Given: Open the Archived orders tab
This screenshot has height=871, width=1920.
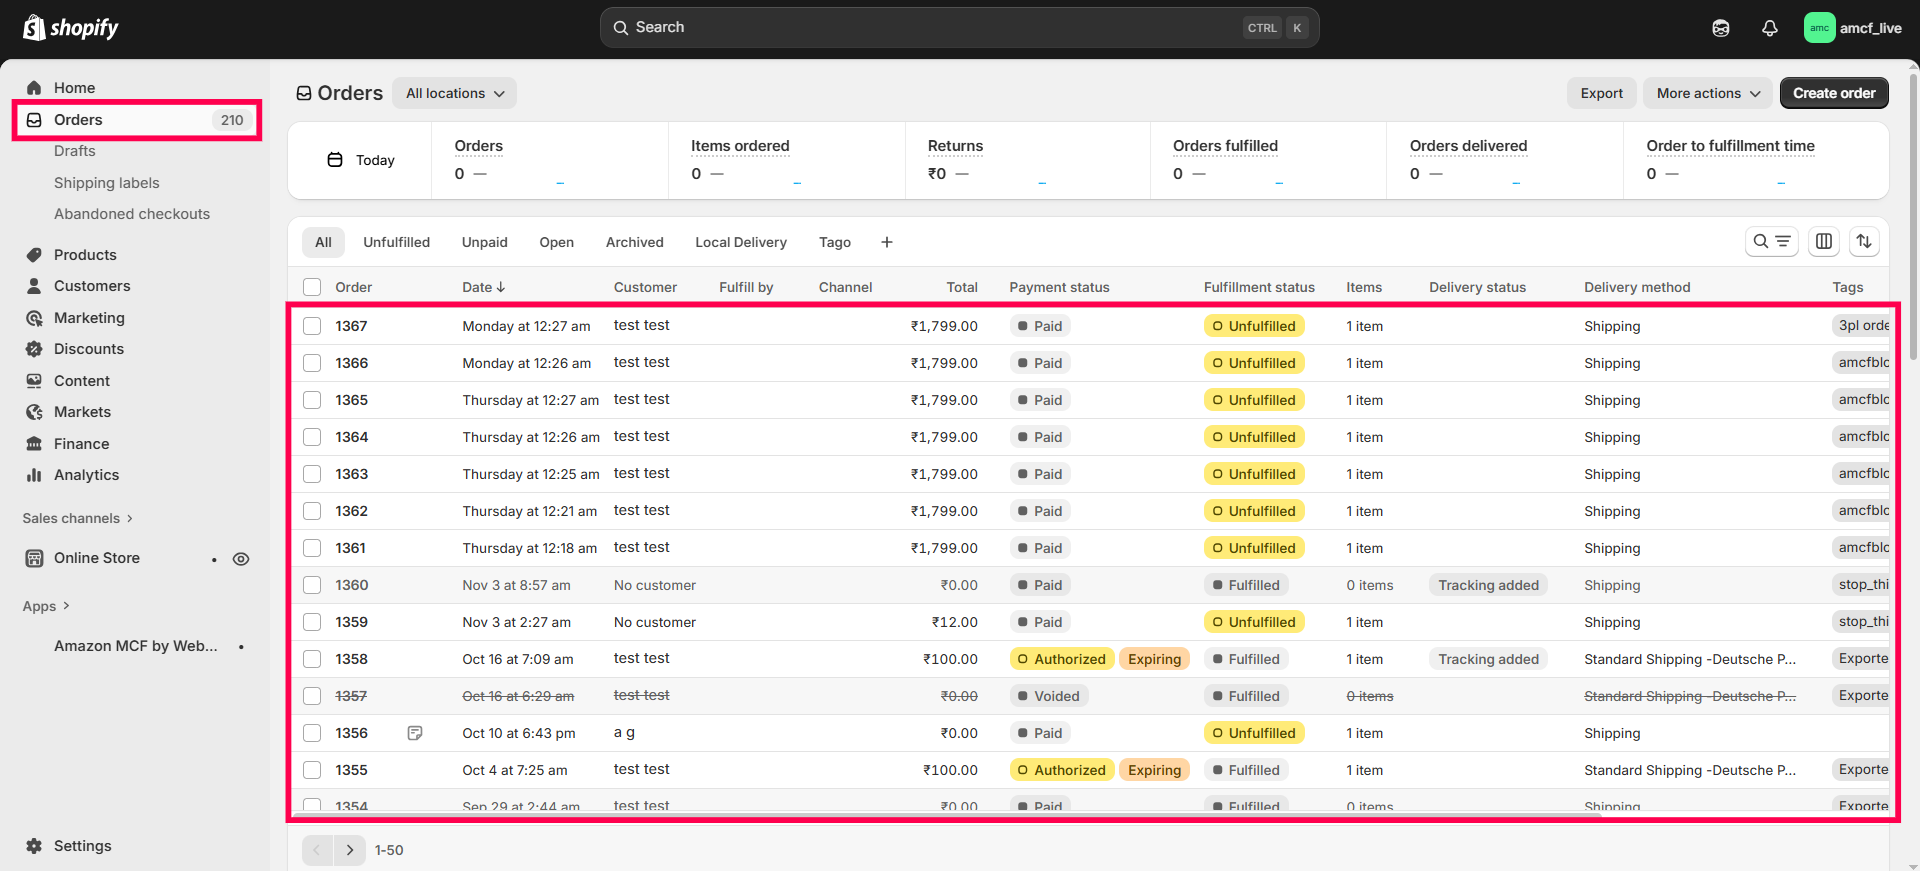Looking at the screenshot, I should [x=634, y=242].
